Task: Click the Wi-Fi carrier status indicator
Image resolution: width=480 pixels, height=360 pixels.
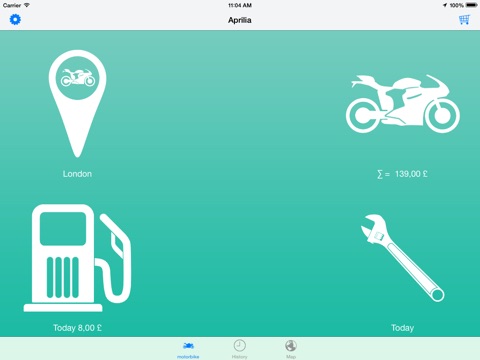Action: pos(27,5)
